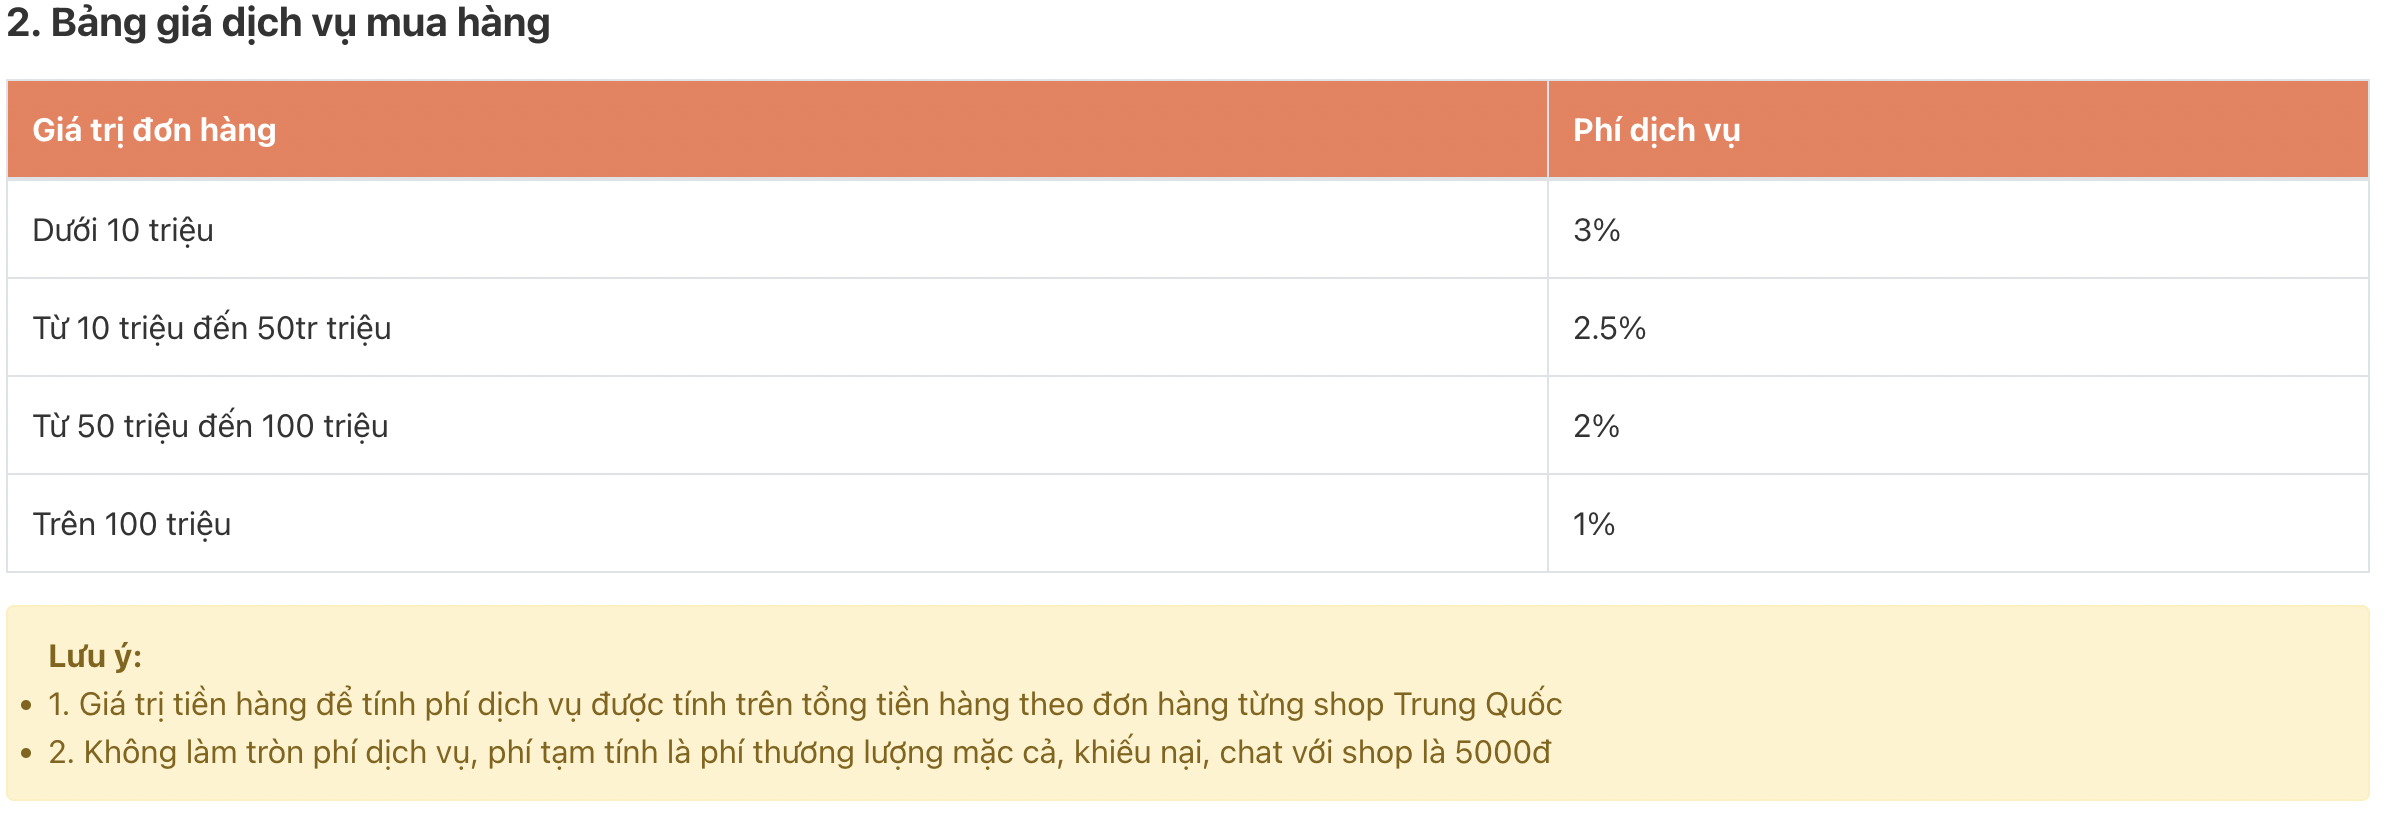2386x818 pixels.
Task: Click the 1% service fee cell
Action: click(x=1594, y=524)
